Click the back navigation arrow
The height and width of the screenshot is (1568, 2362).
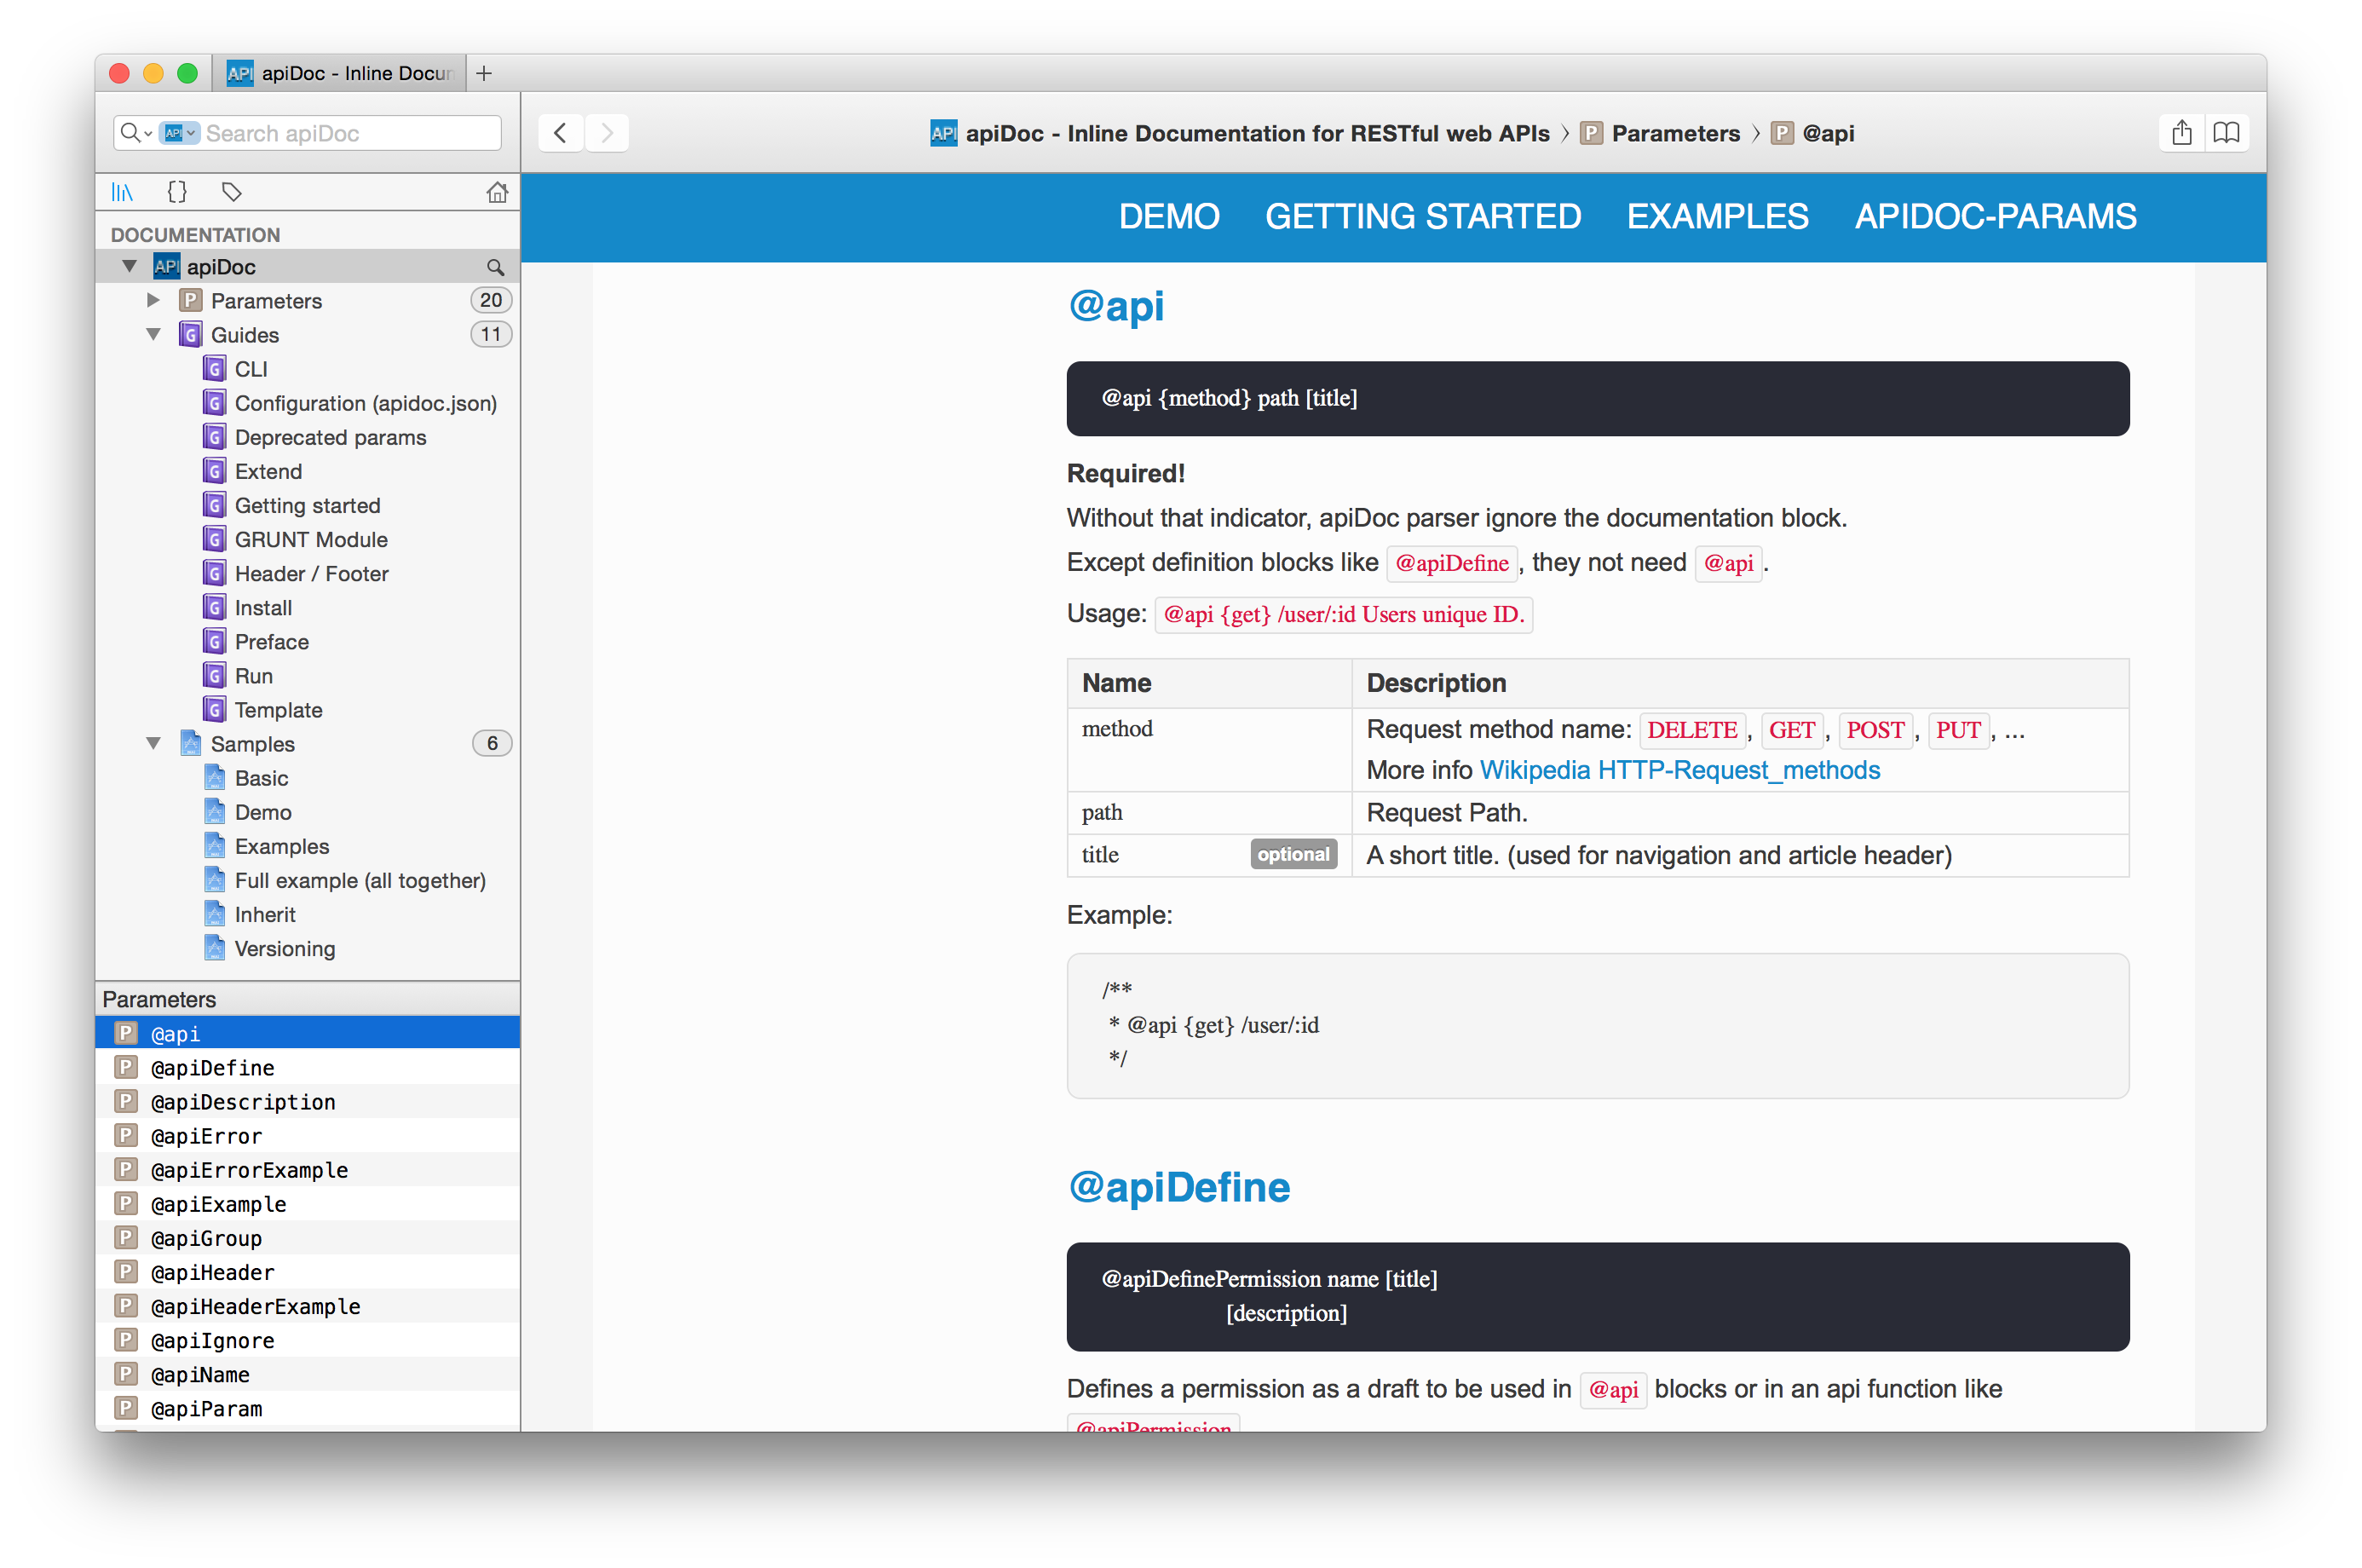(x=561, y=133)
